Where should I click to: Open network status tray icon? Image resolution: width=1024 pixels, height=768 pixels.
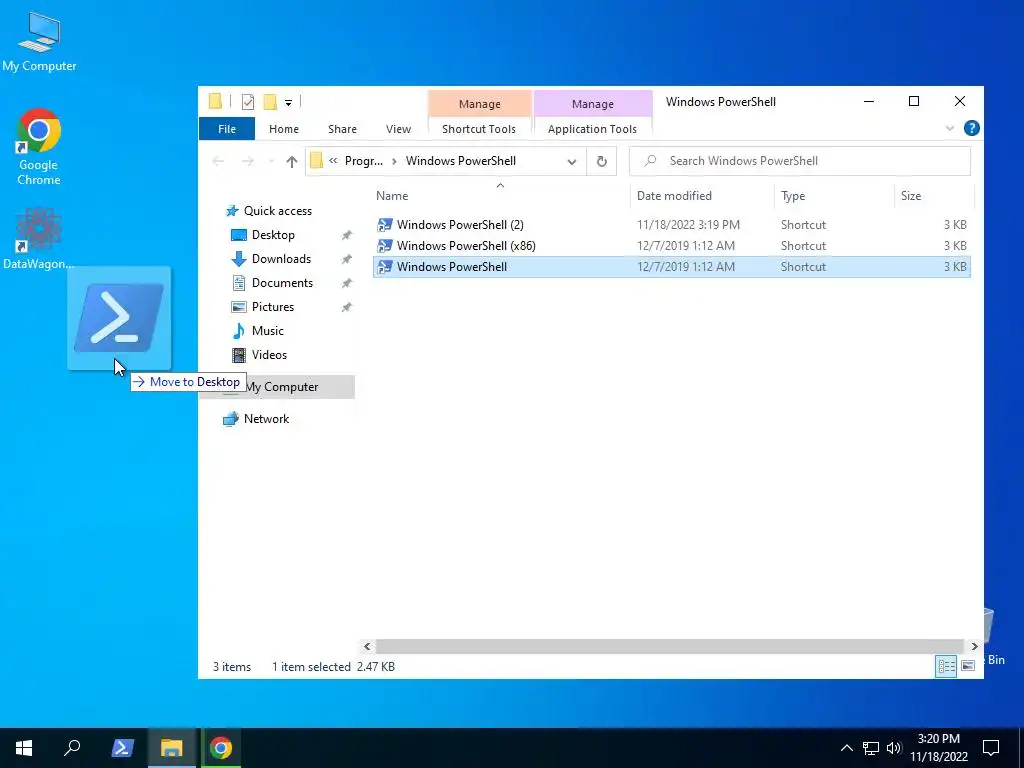(x=871, y=748)
